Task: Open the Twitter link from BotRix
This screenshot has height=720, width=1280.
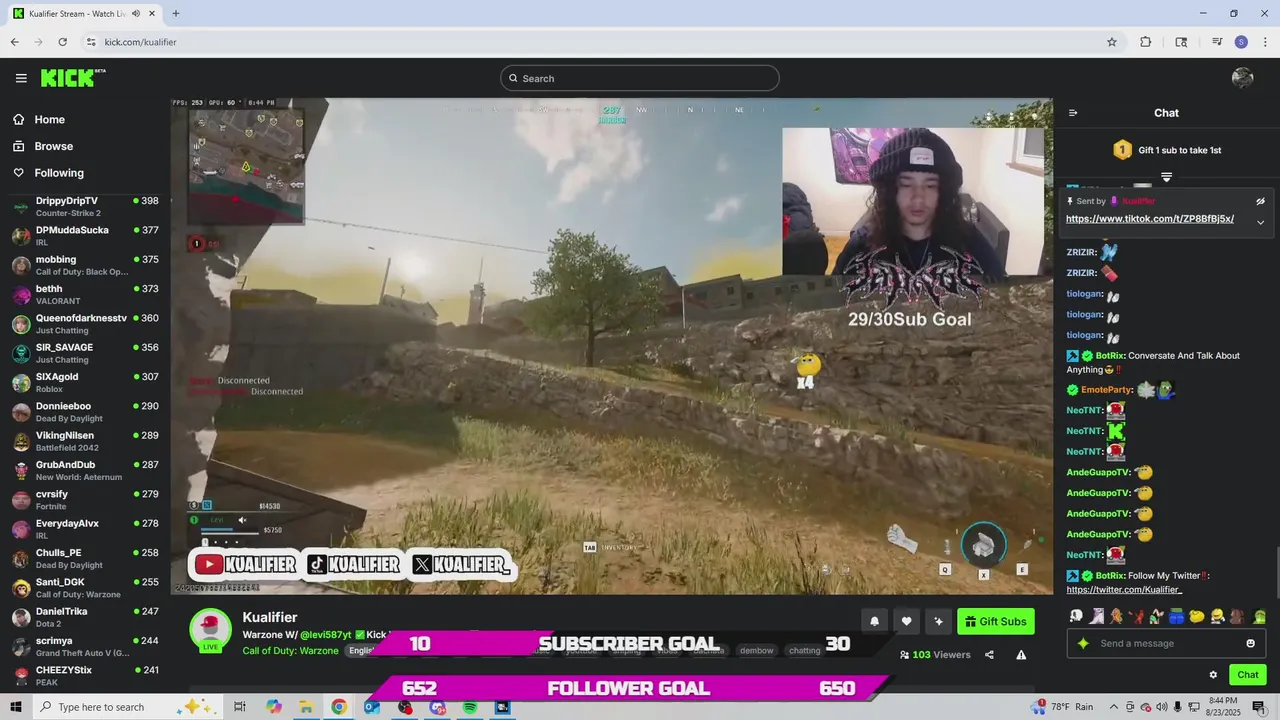Action: [1124, 590]
